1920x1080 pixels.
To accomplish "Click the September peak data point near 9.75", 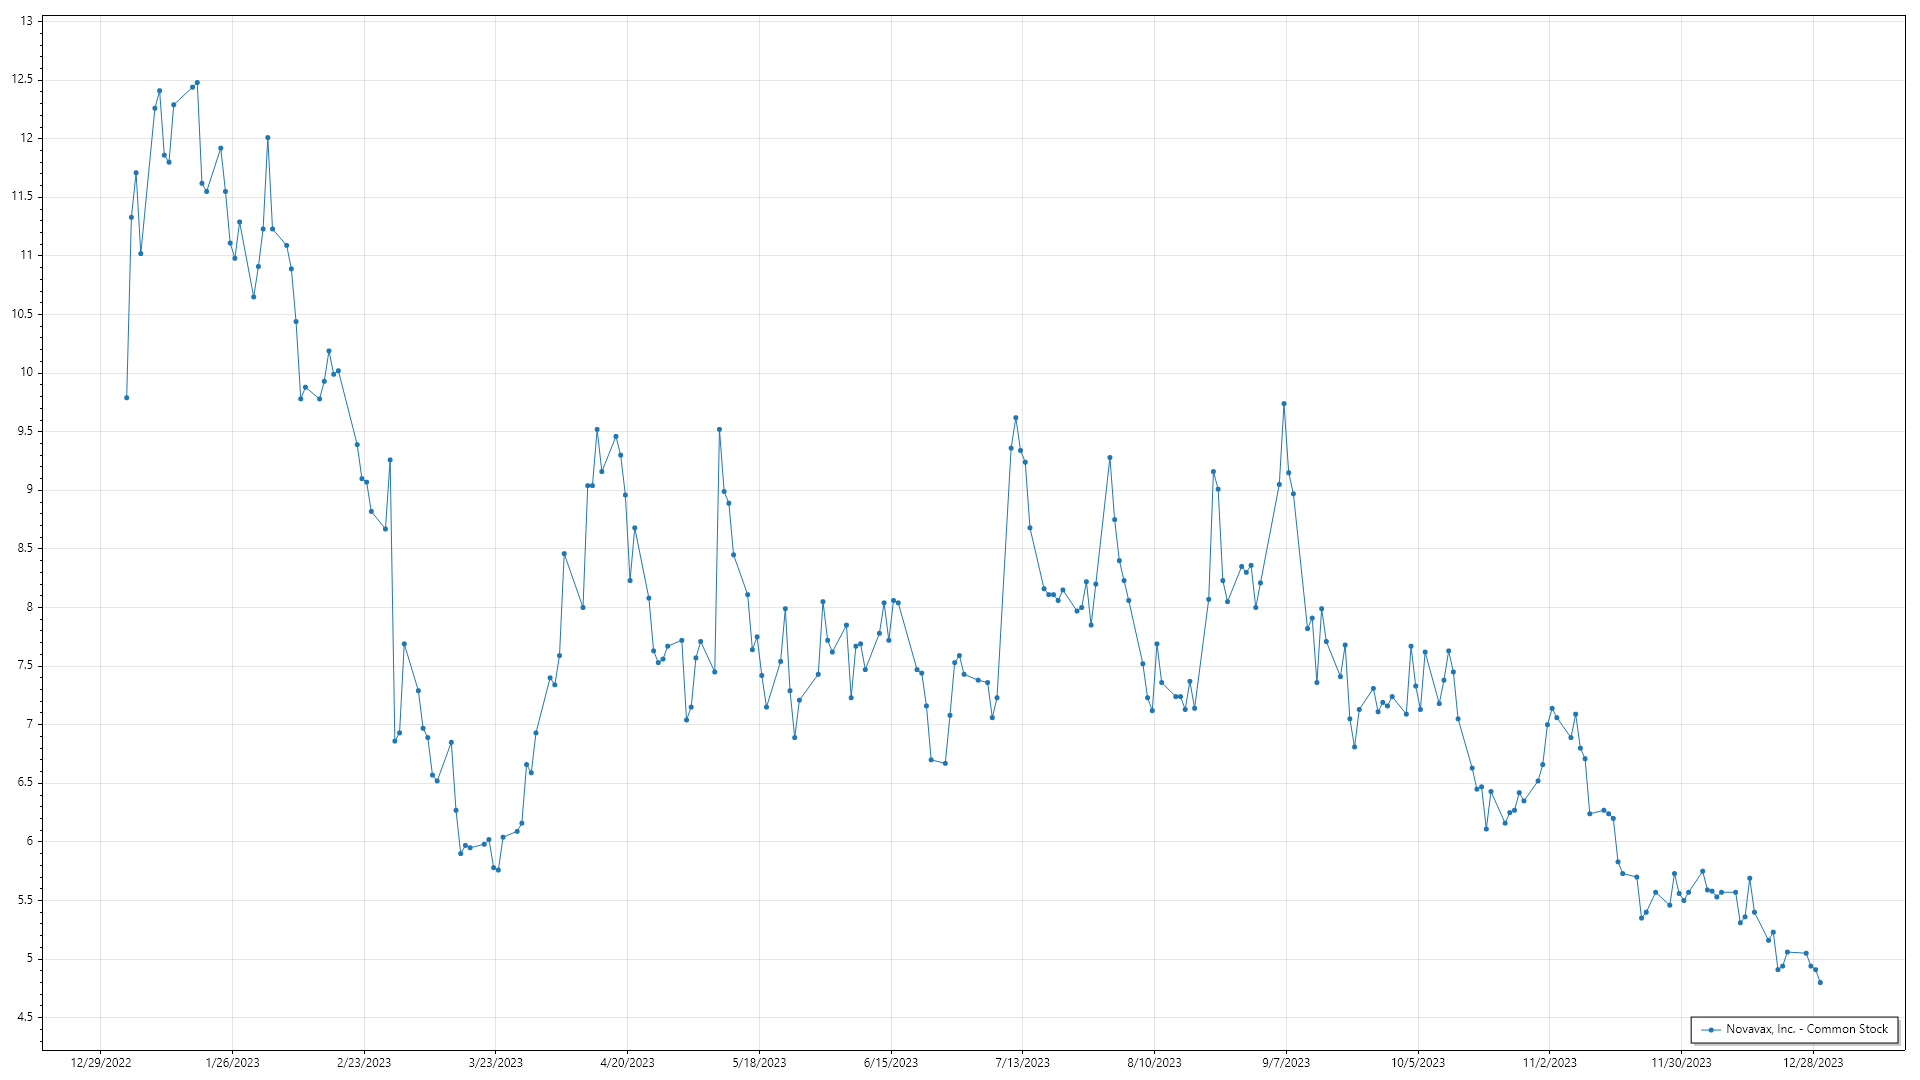I will coord(1284,404).
